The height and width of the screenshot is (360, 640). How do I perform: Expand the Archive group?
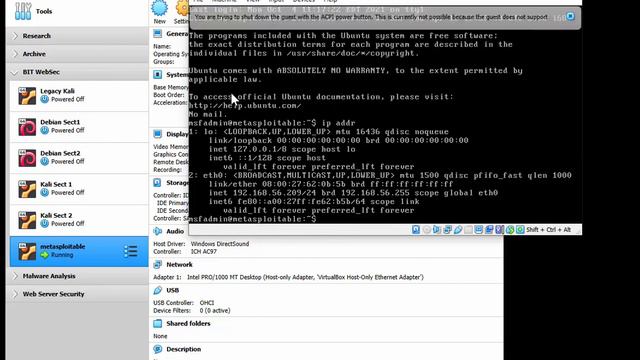pyautogui.click(x=16, y=54)
